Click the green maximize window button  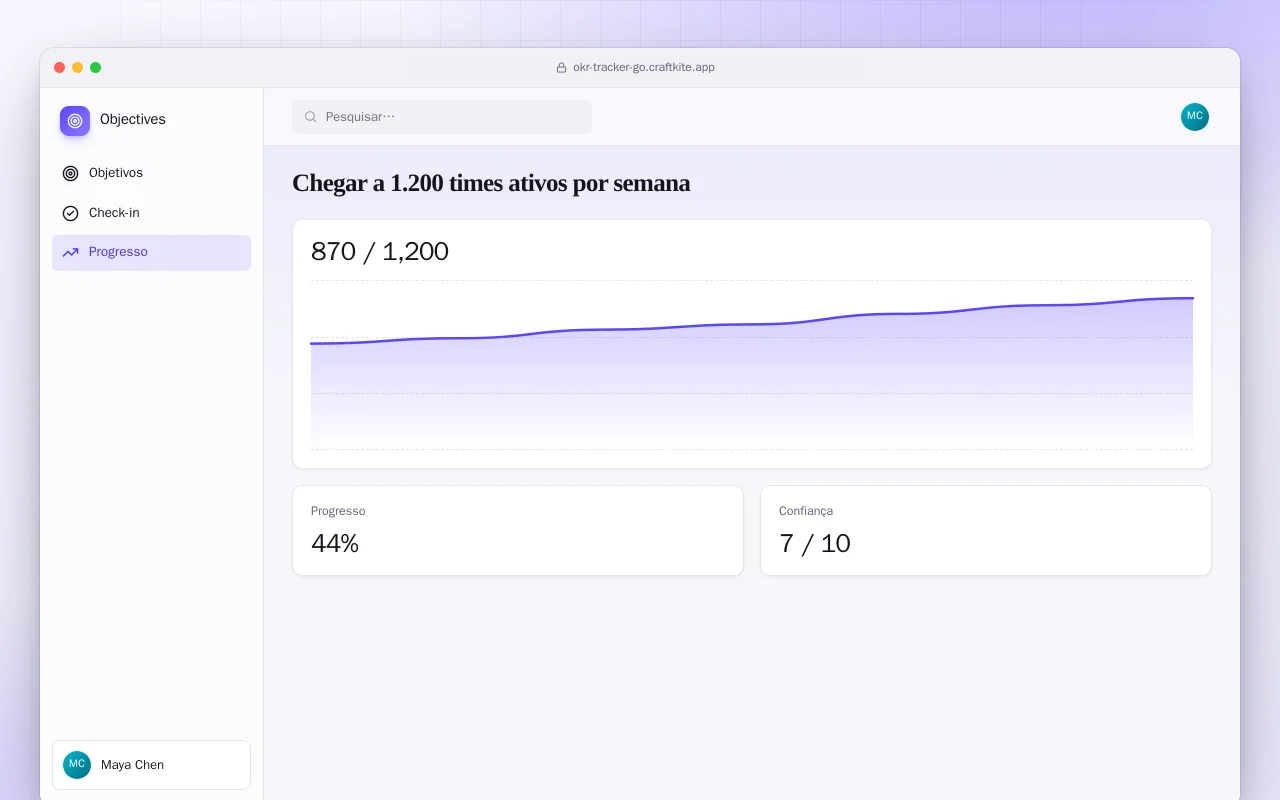[x=96, y=68]
